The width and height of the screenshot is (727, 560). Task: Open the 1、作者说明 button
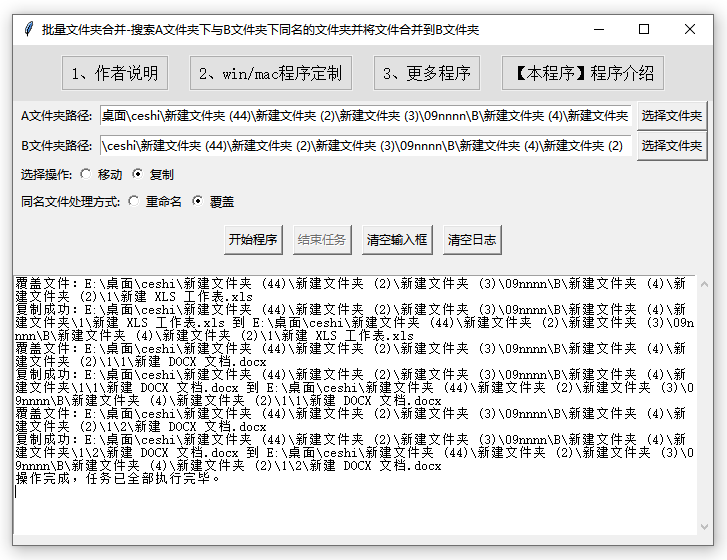[115, 73]
